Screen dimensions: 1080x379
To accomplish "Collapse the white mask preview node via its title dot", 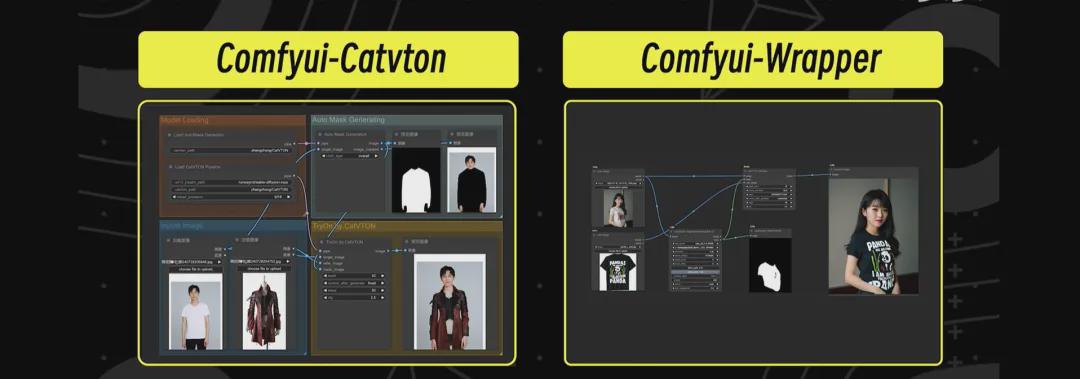I will pos(397,134).
